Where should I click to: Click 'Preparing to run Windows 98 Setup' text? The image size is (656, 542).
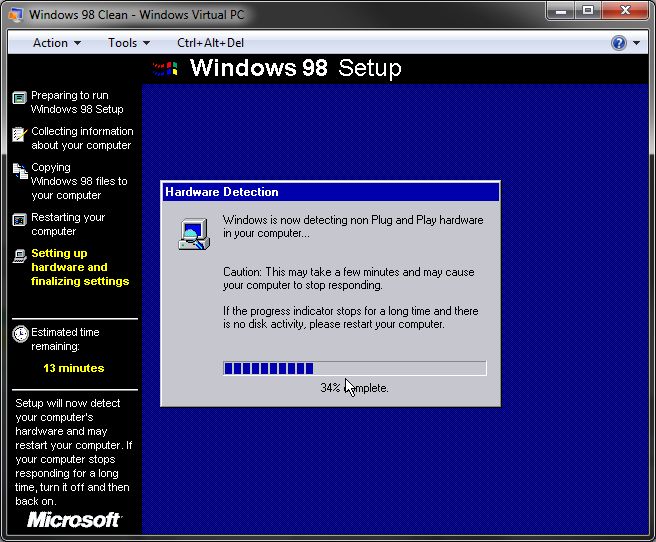(77, 102)
